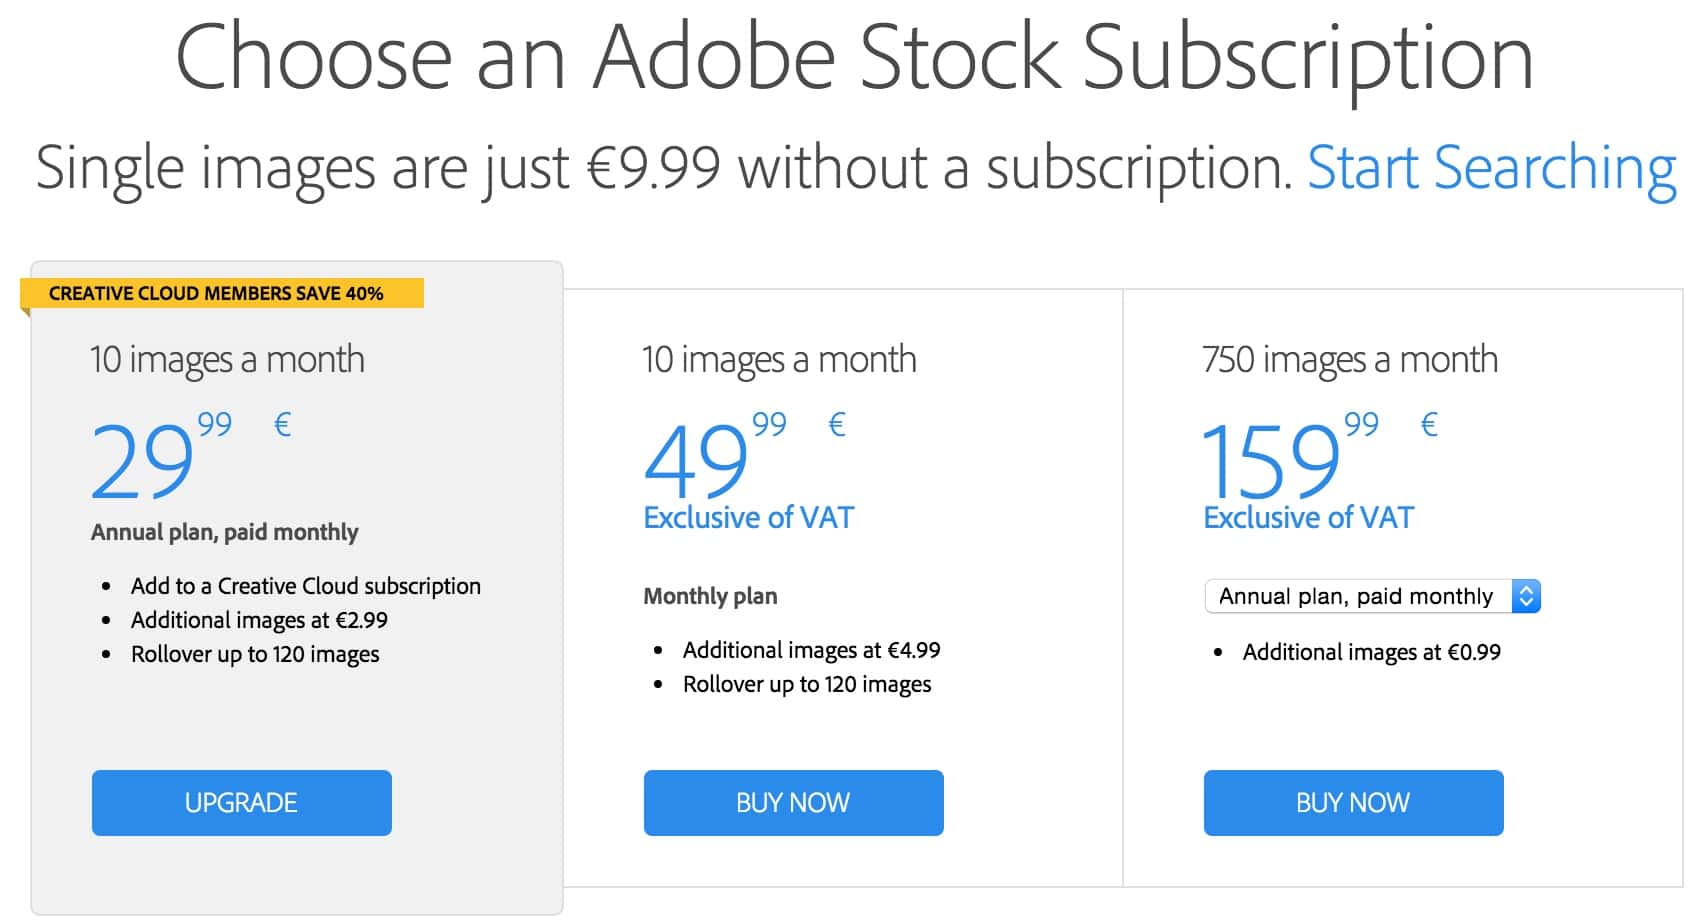Image resolution: width=1706 pixels, height=922 pixels.
Task: Click the Monthly plan label
Action: point(711,596)
